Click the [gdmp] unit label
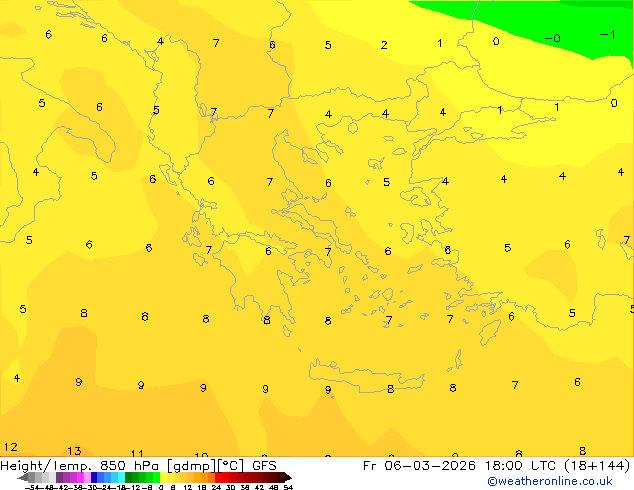Image resolution: width=634 pixels, height=490 pixels. pos(192,466)
